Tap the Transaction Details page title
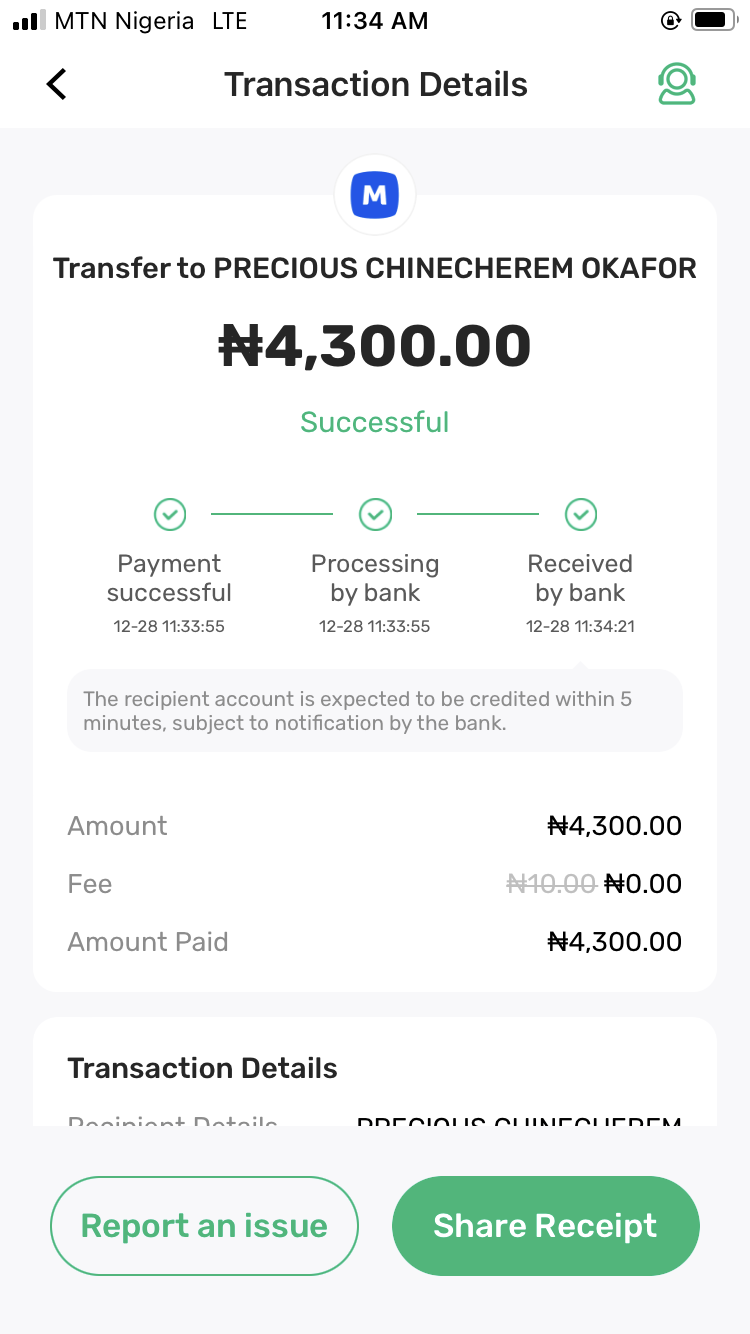This screenshot has height=1334, width=750. coord(375,85)
